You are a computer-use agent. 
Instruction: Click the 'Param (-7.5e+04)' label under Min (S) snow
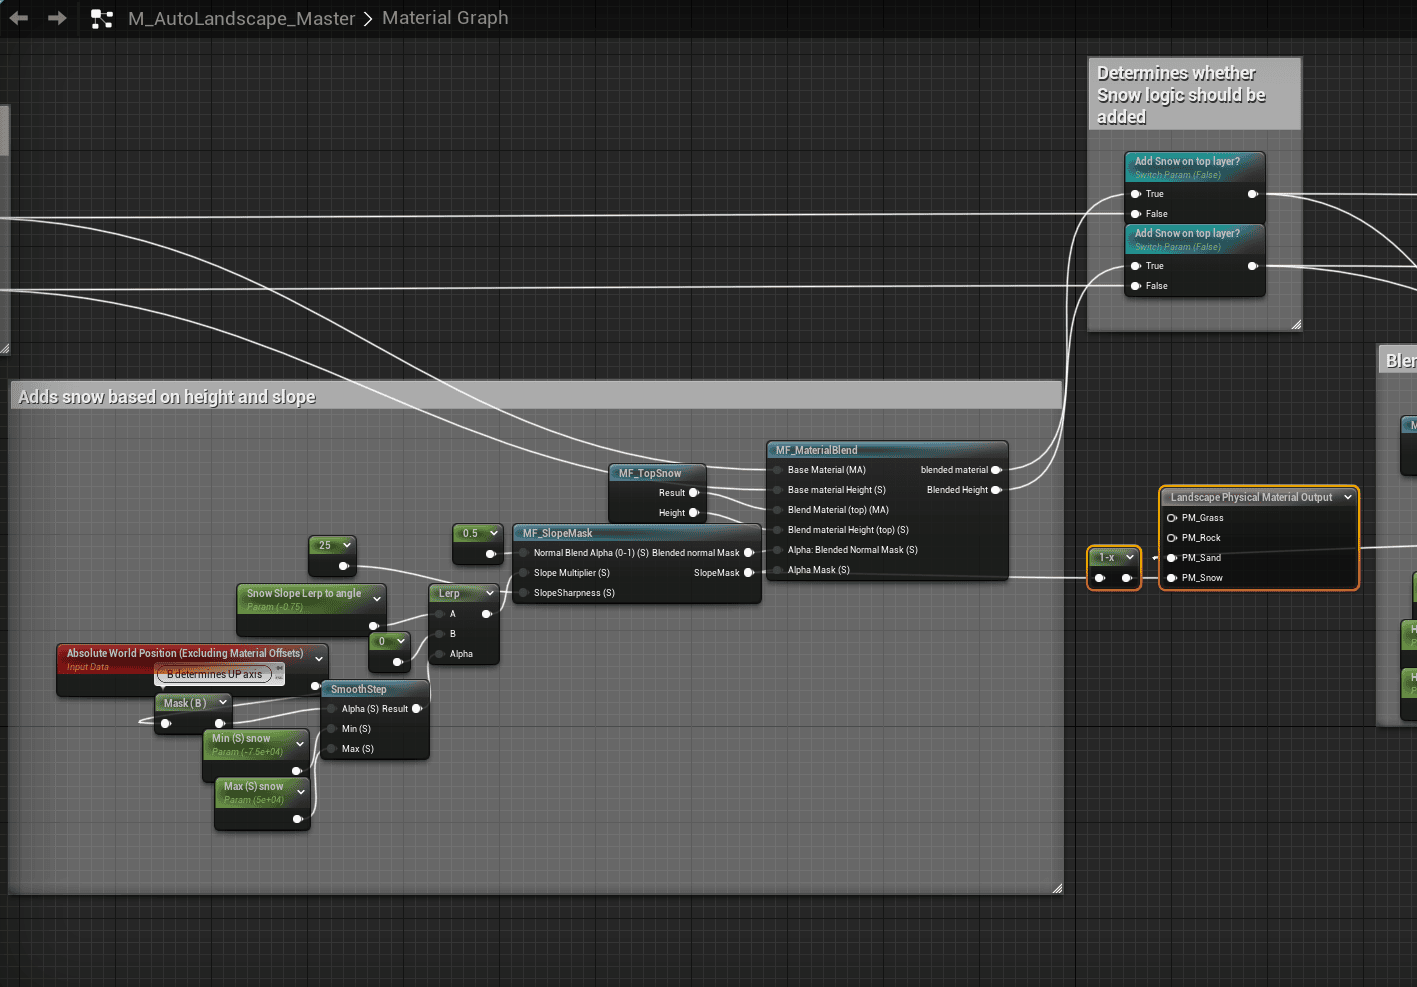pos(248,752)
